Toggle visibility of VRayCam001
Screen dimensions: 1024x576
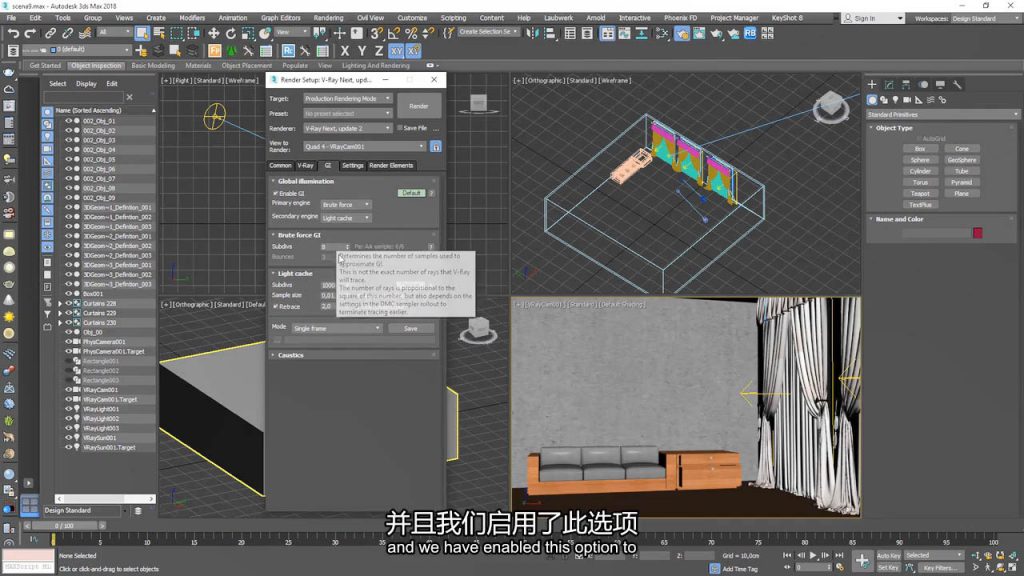click(x=68, y=390)
